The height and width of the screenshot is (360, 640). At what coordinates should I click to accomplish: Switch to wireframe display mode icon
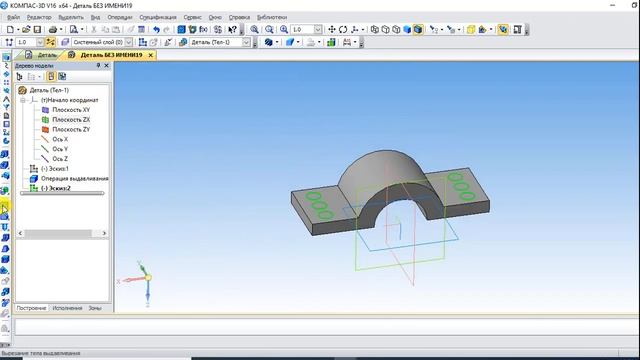374,29
